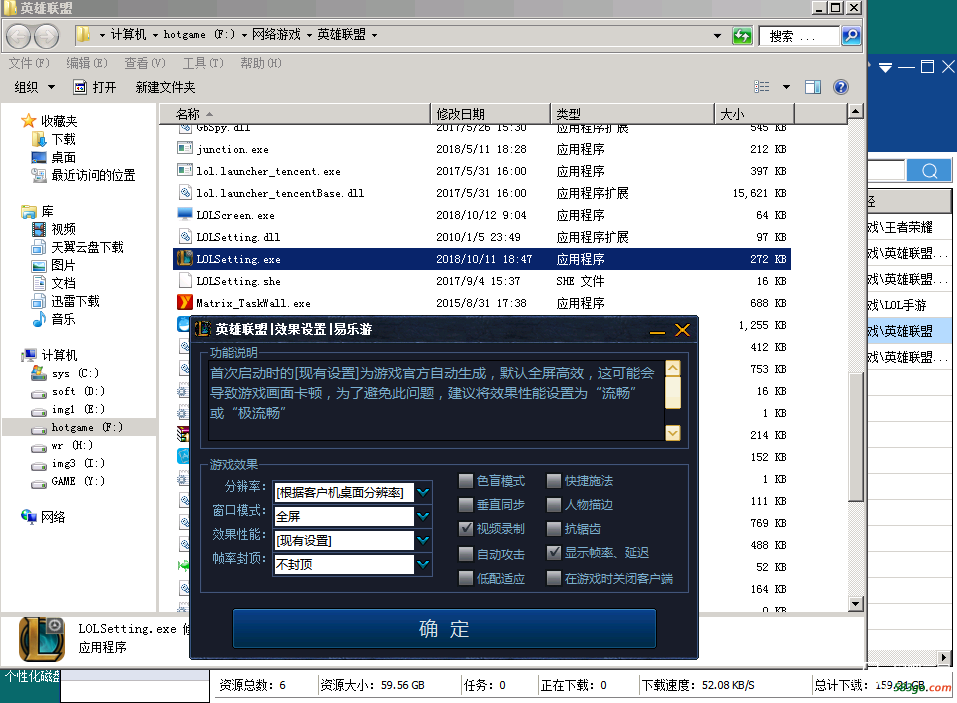The height and width of the screenshot is (703, 957).
Task: Open 最近访问的位置 icon in the sidebar
Action: click(39, 176)
